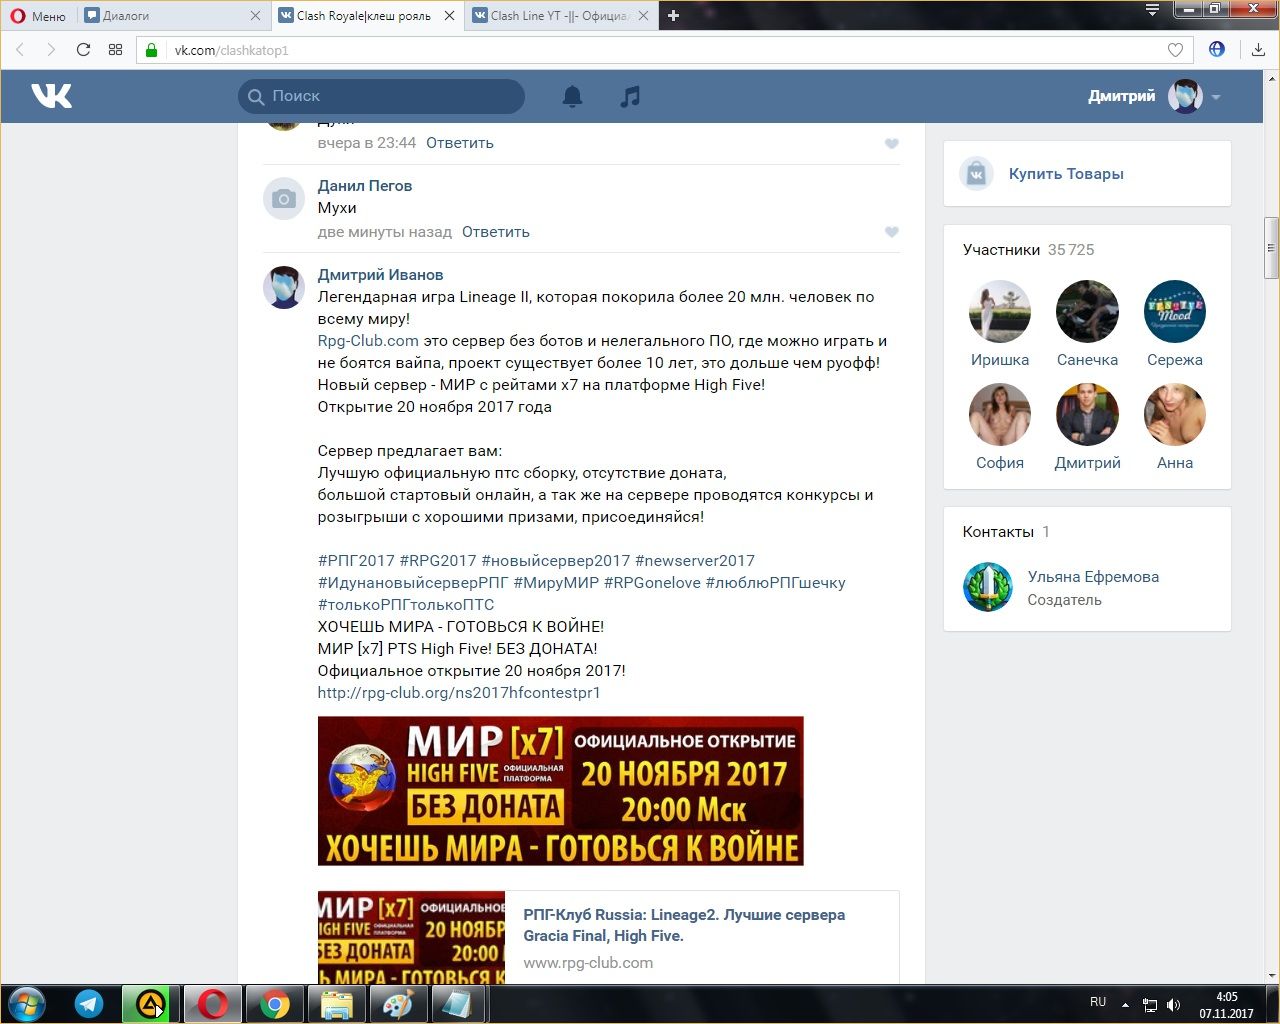Click the volume icon in system tray
Image resolution: width=1280 pixels, height=1024 pixels.
1173,1005
